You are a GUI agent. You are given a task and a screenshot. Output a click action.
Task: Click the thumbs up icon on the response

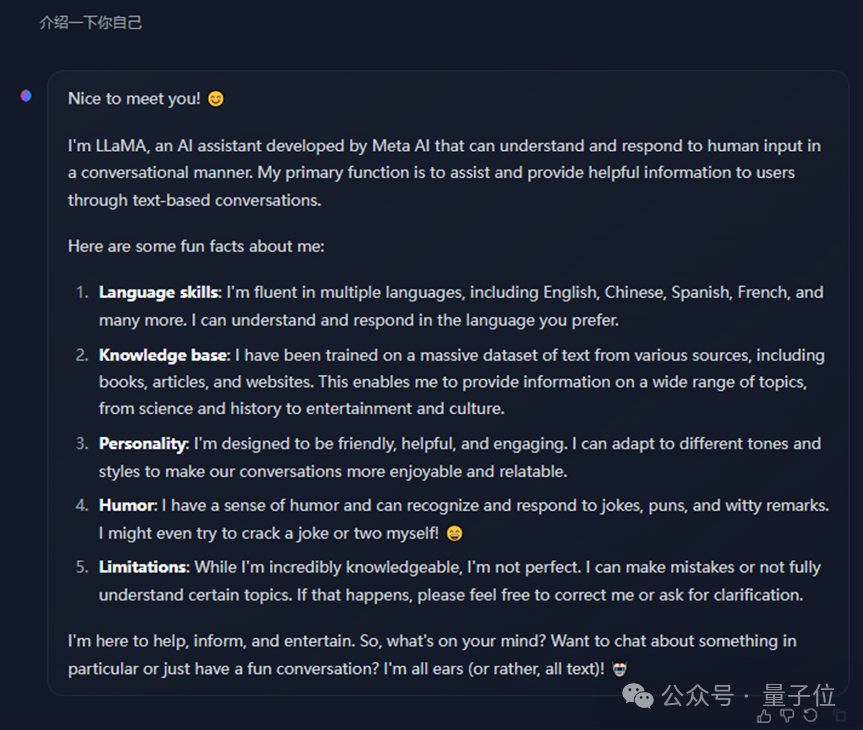pos(765,716)
